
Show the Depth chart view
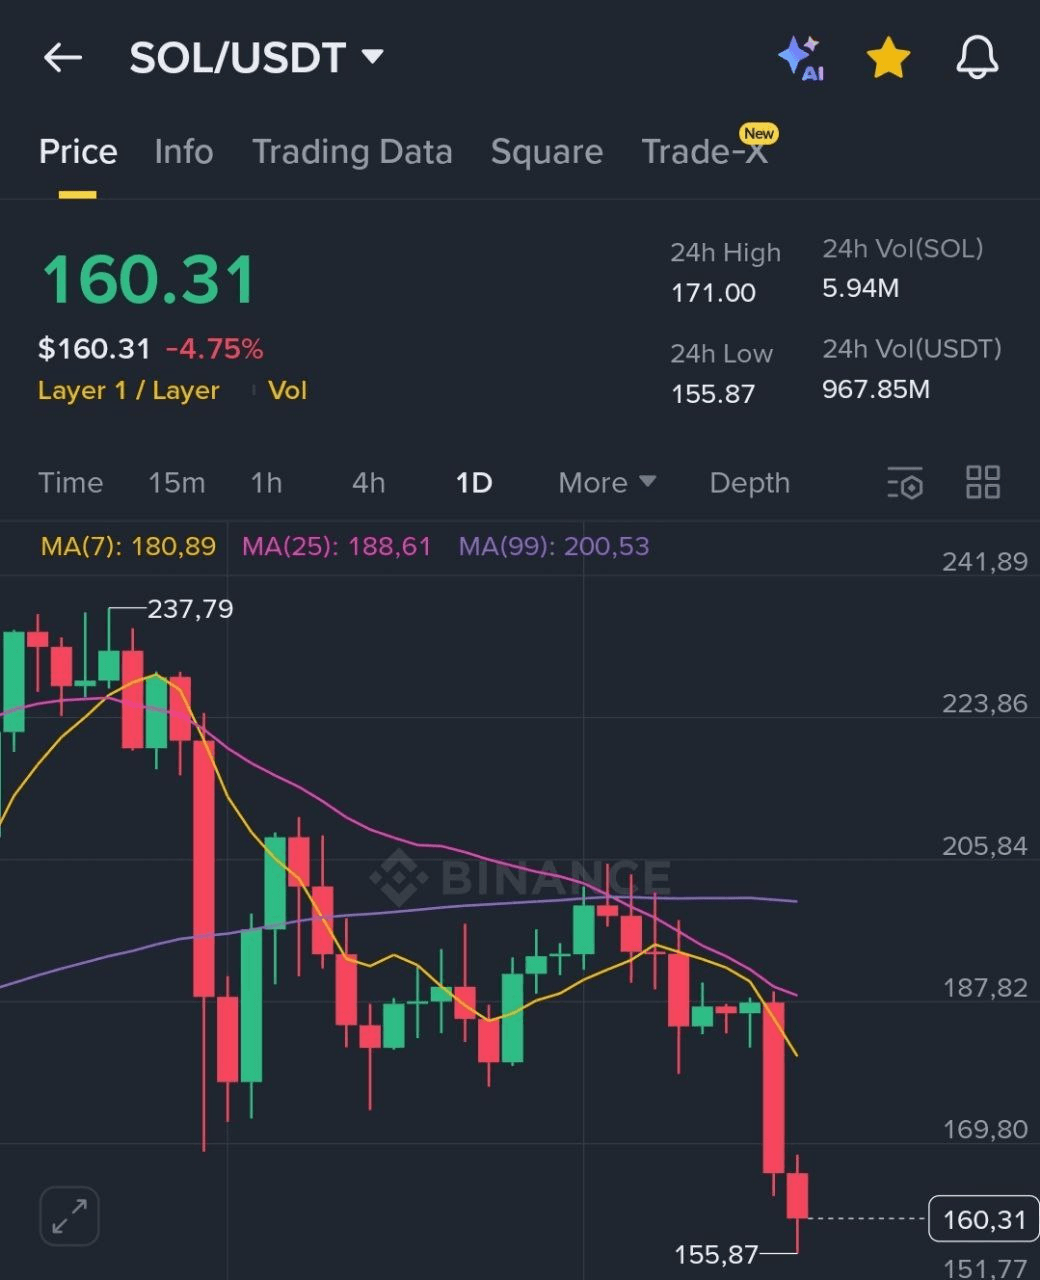tap(749, 483)
